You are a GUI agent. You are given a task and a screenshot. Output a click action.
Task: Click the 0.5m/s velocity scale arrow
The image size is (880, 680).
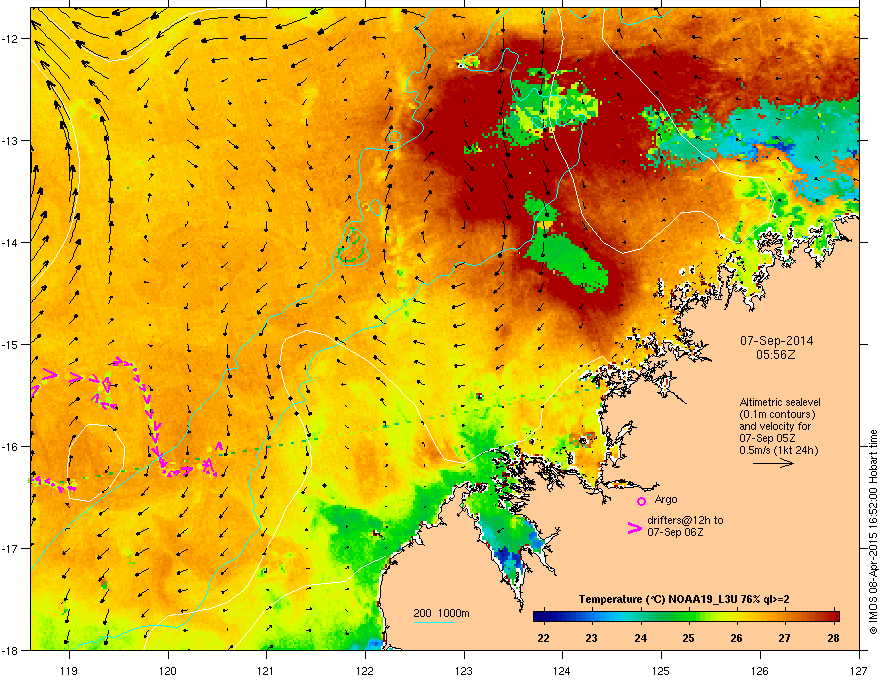(x=773, y=463)
